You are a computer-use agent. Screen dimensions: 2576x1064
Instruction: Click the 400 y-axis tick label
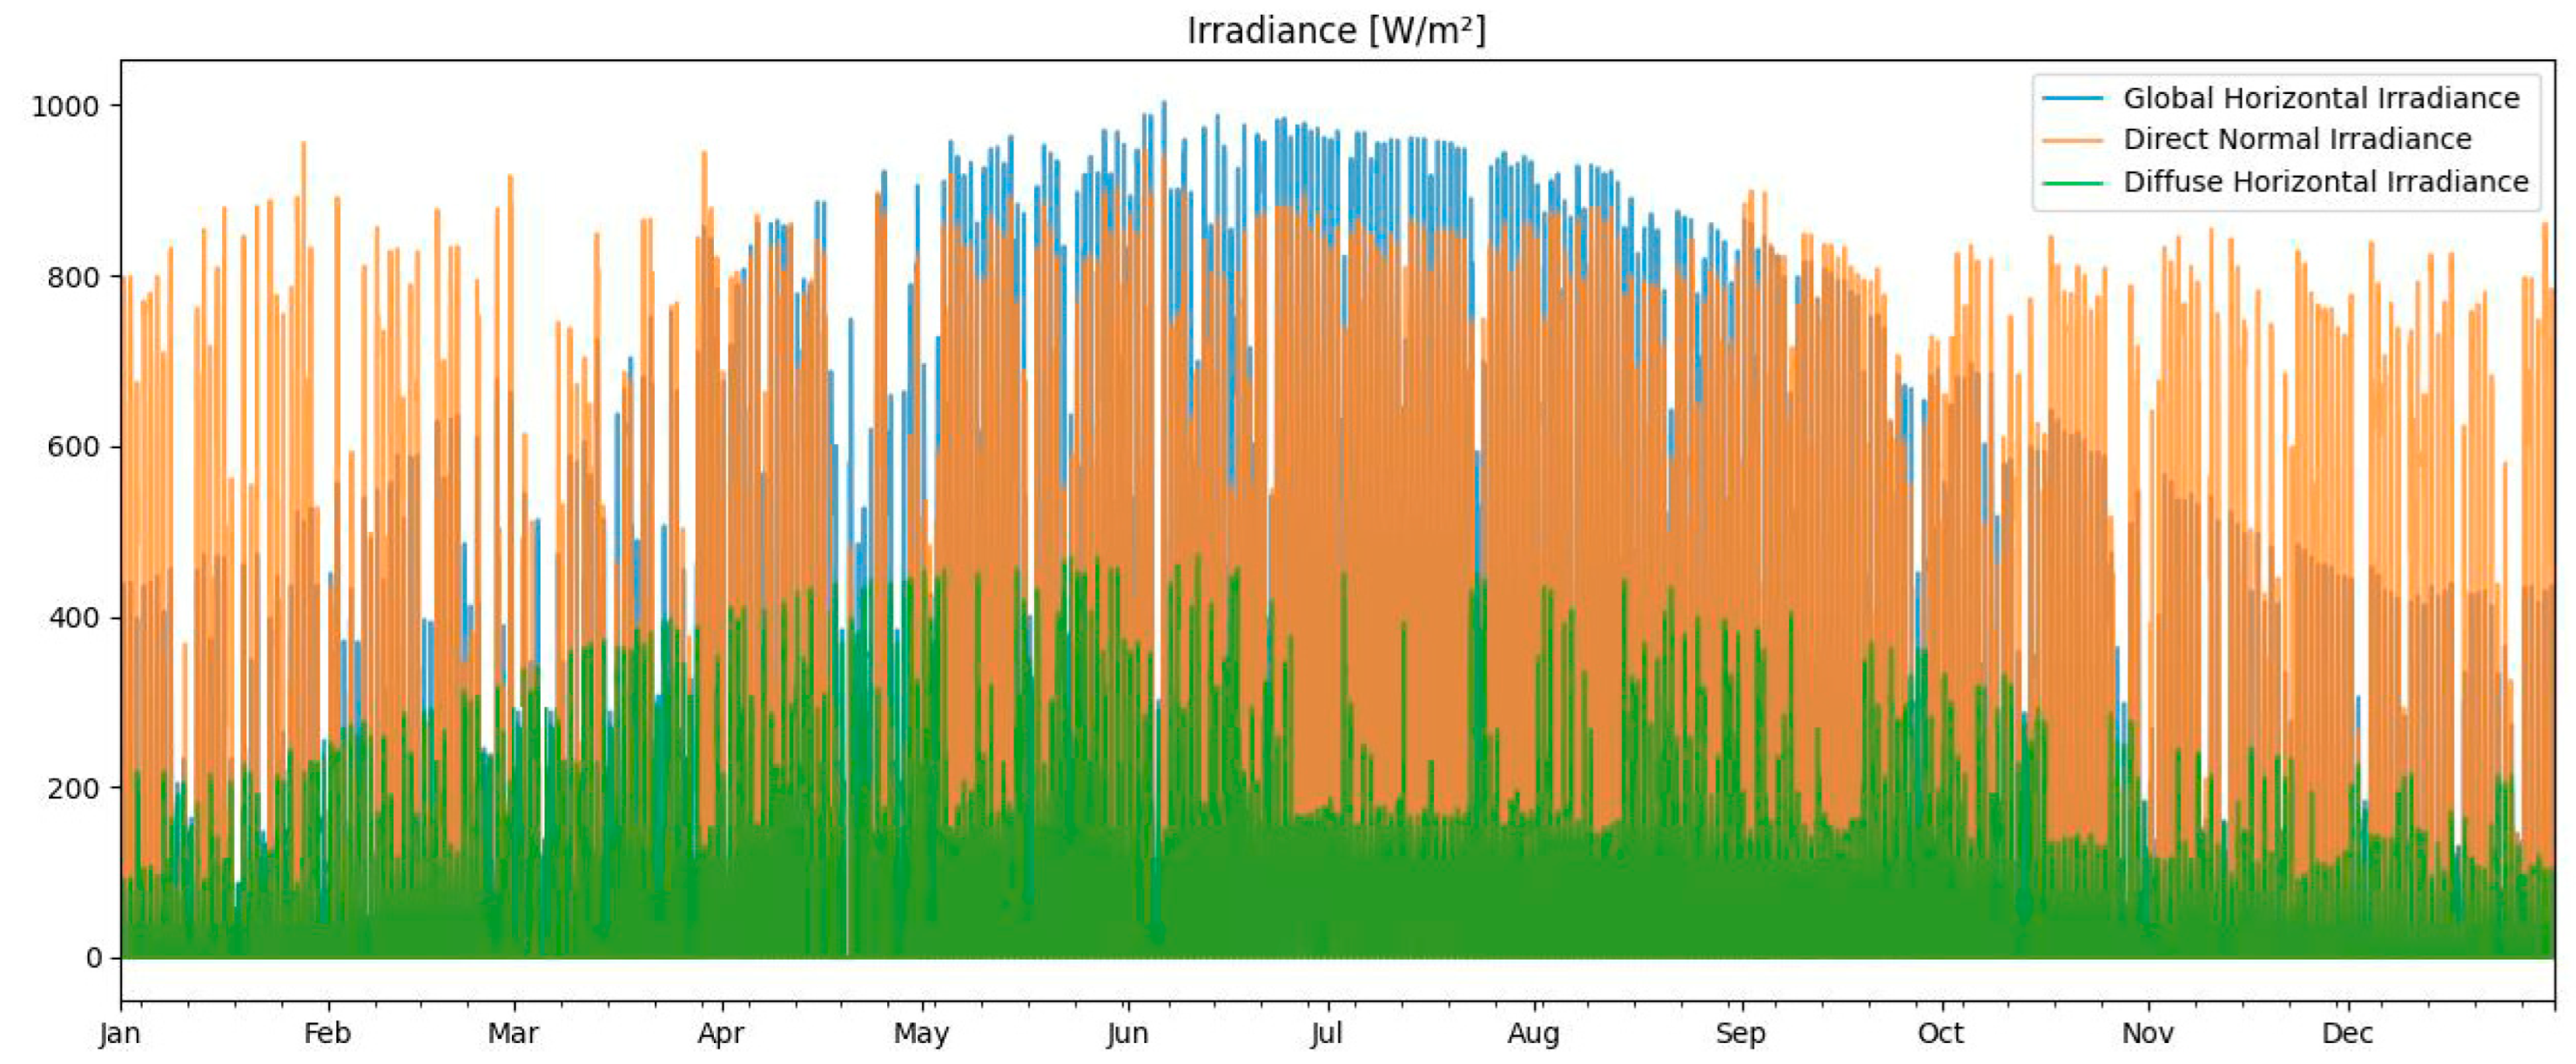(x=73, y=618)
